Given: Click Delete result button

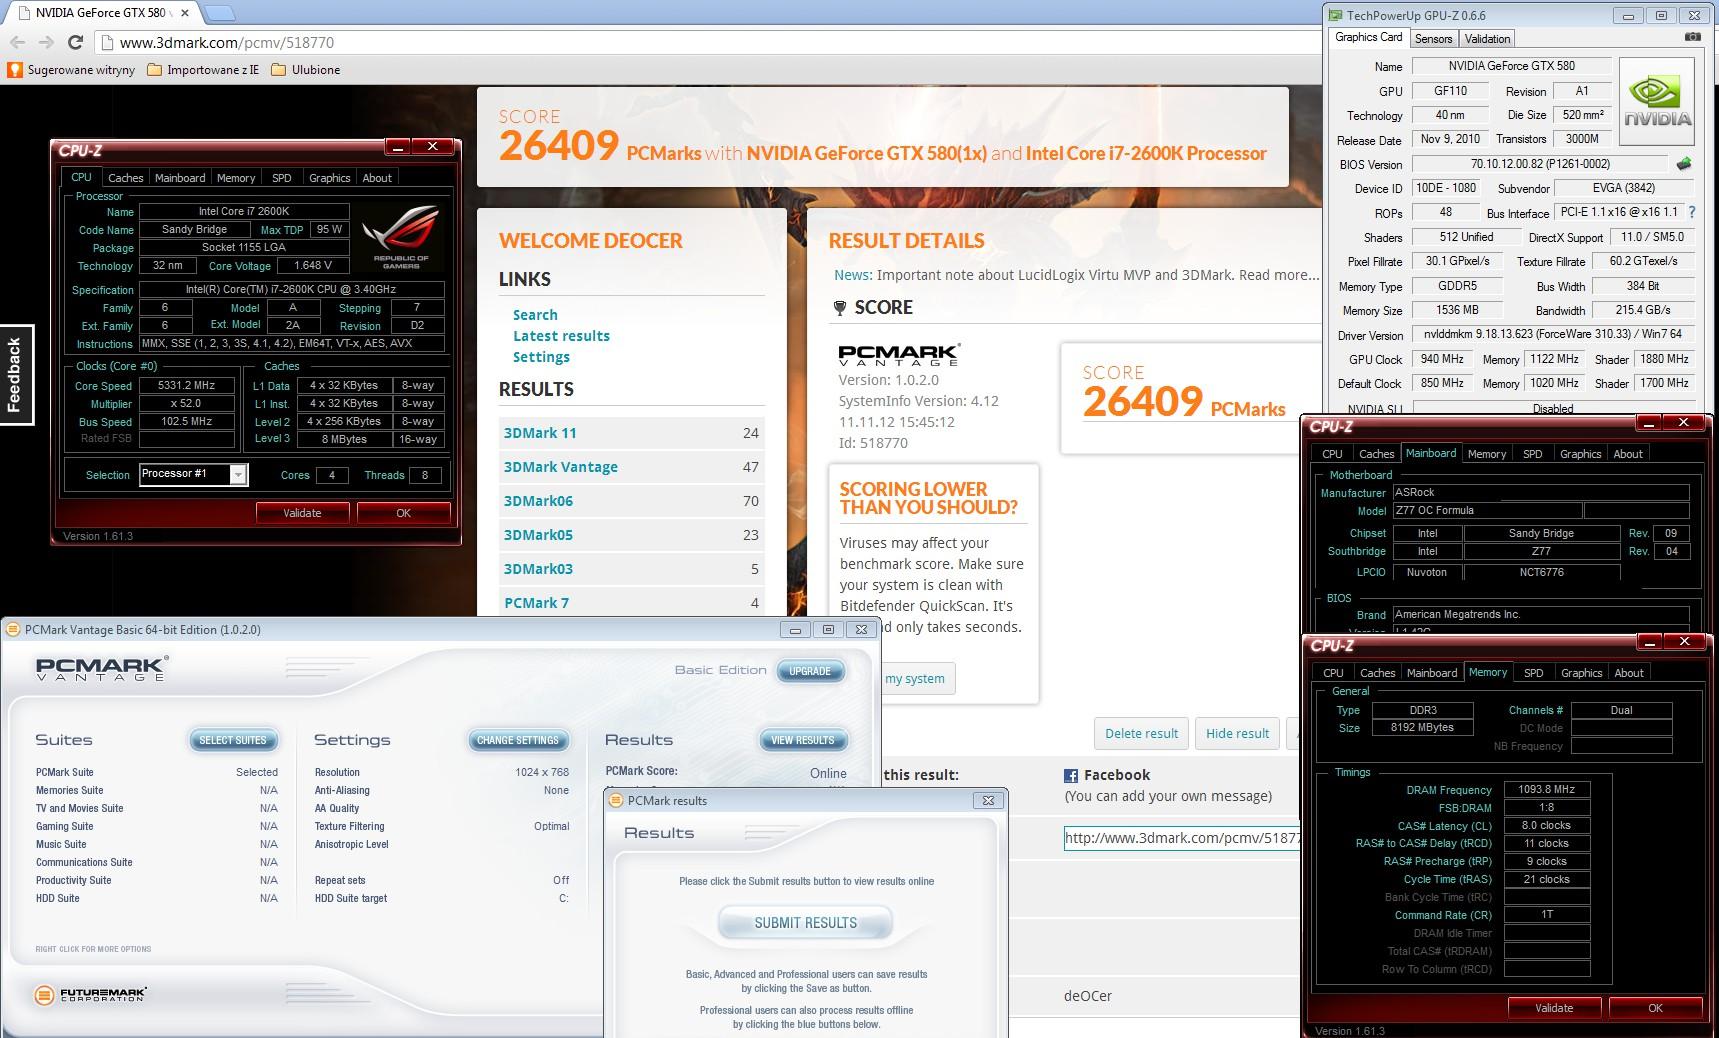Looking at the screenshot, I should point(1141,733).
